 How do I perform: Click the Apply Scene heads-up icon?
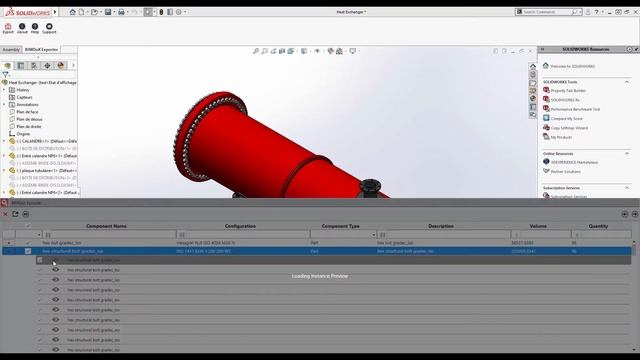(x=339, y=51)
